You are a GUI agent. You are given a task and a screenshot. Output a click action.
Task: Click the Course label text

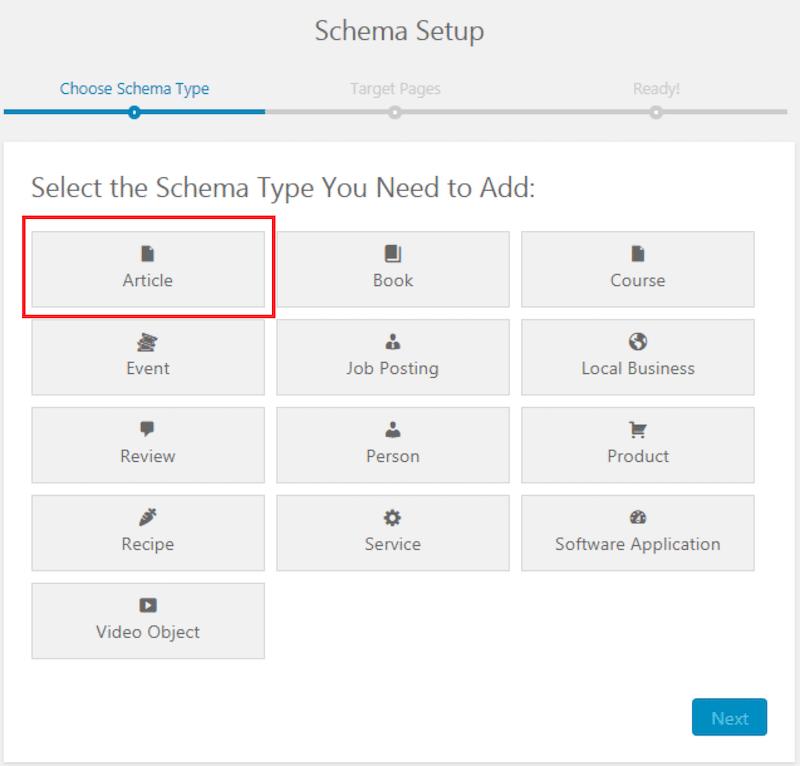(638, 280)
